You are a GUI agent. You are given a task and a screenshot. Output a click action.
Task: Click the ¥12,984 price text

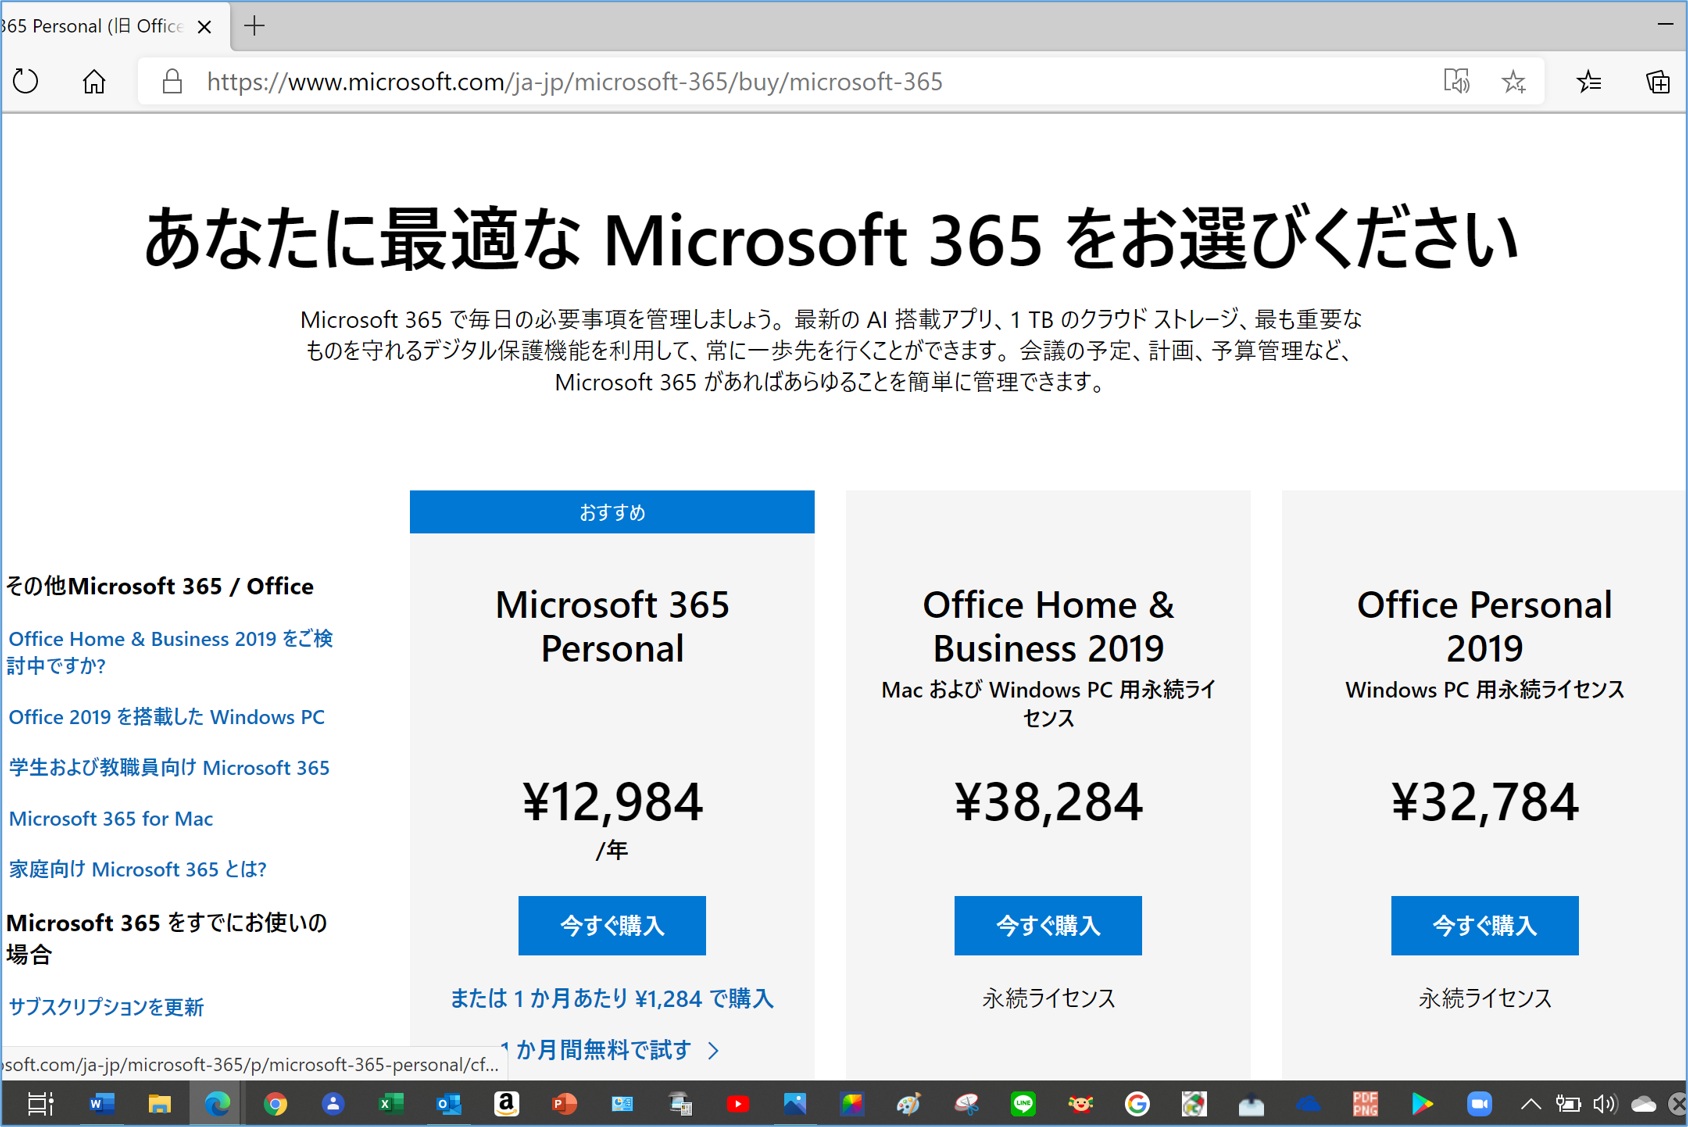coord(612,802)
